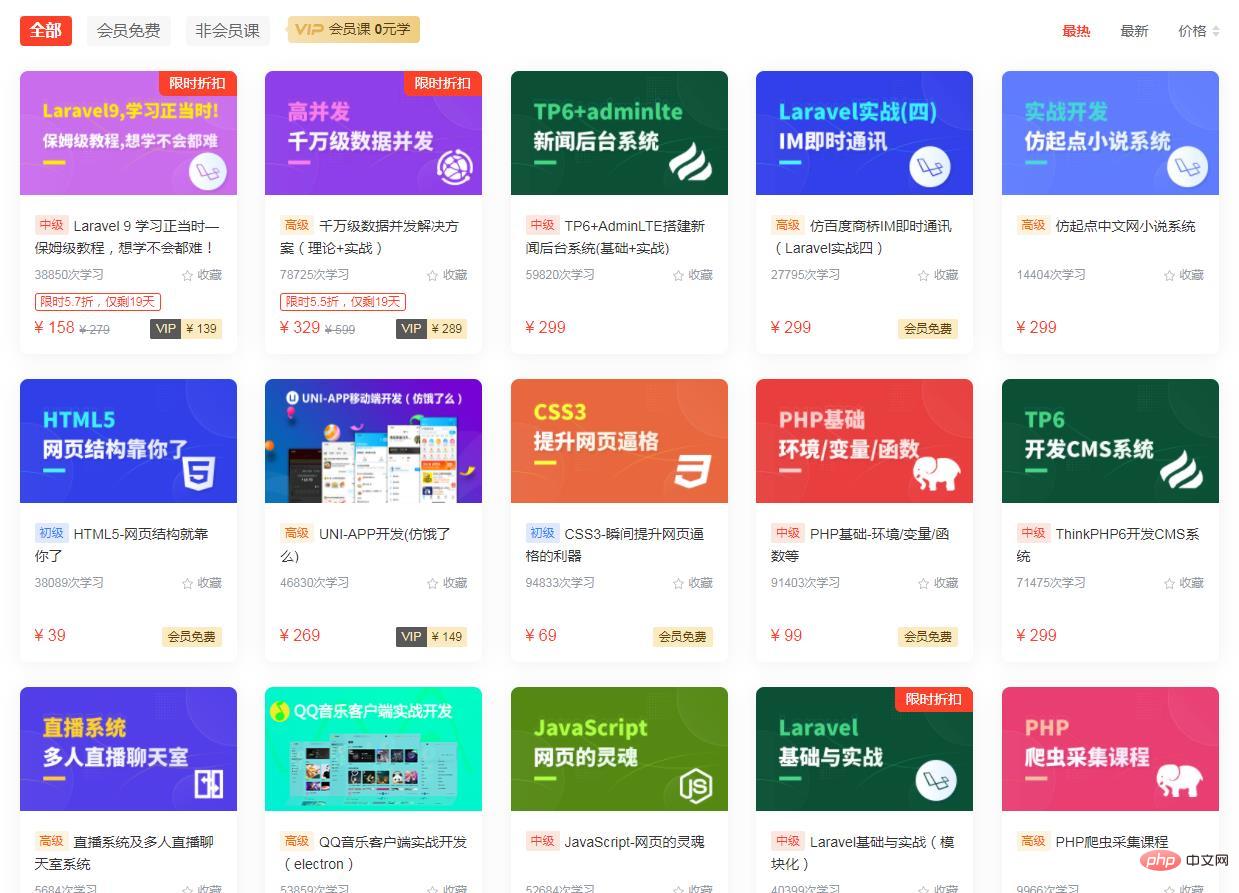Open CSS3-瞬间提升网页逼格的利器 title link
The width and height of the screenshot is (1239, 893).
click(616, 545)
